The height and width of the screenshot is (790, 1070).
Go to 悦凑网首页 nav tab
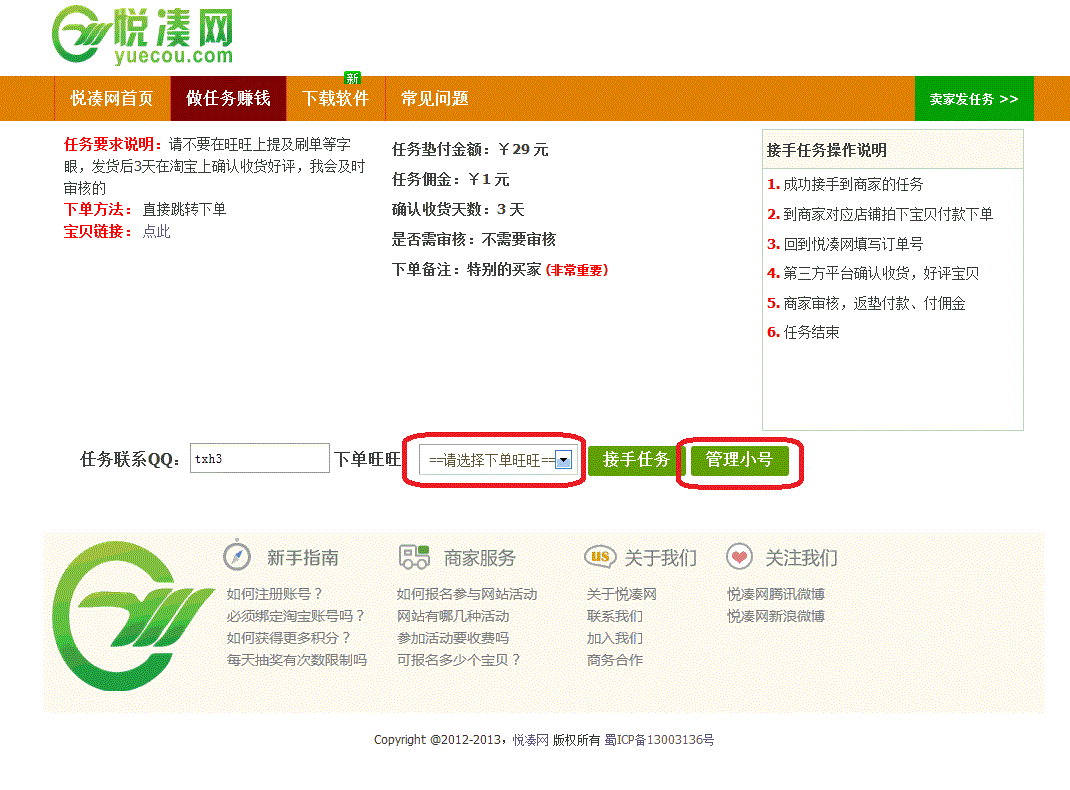[x=112, y=99]
